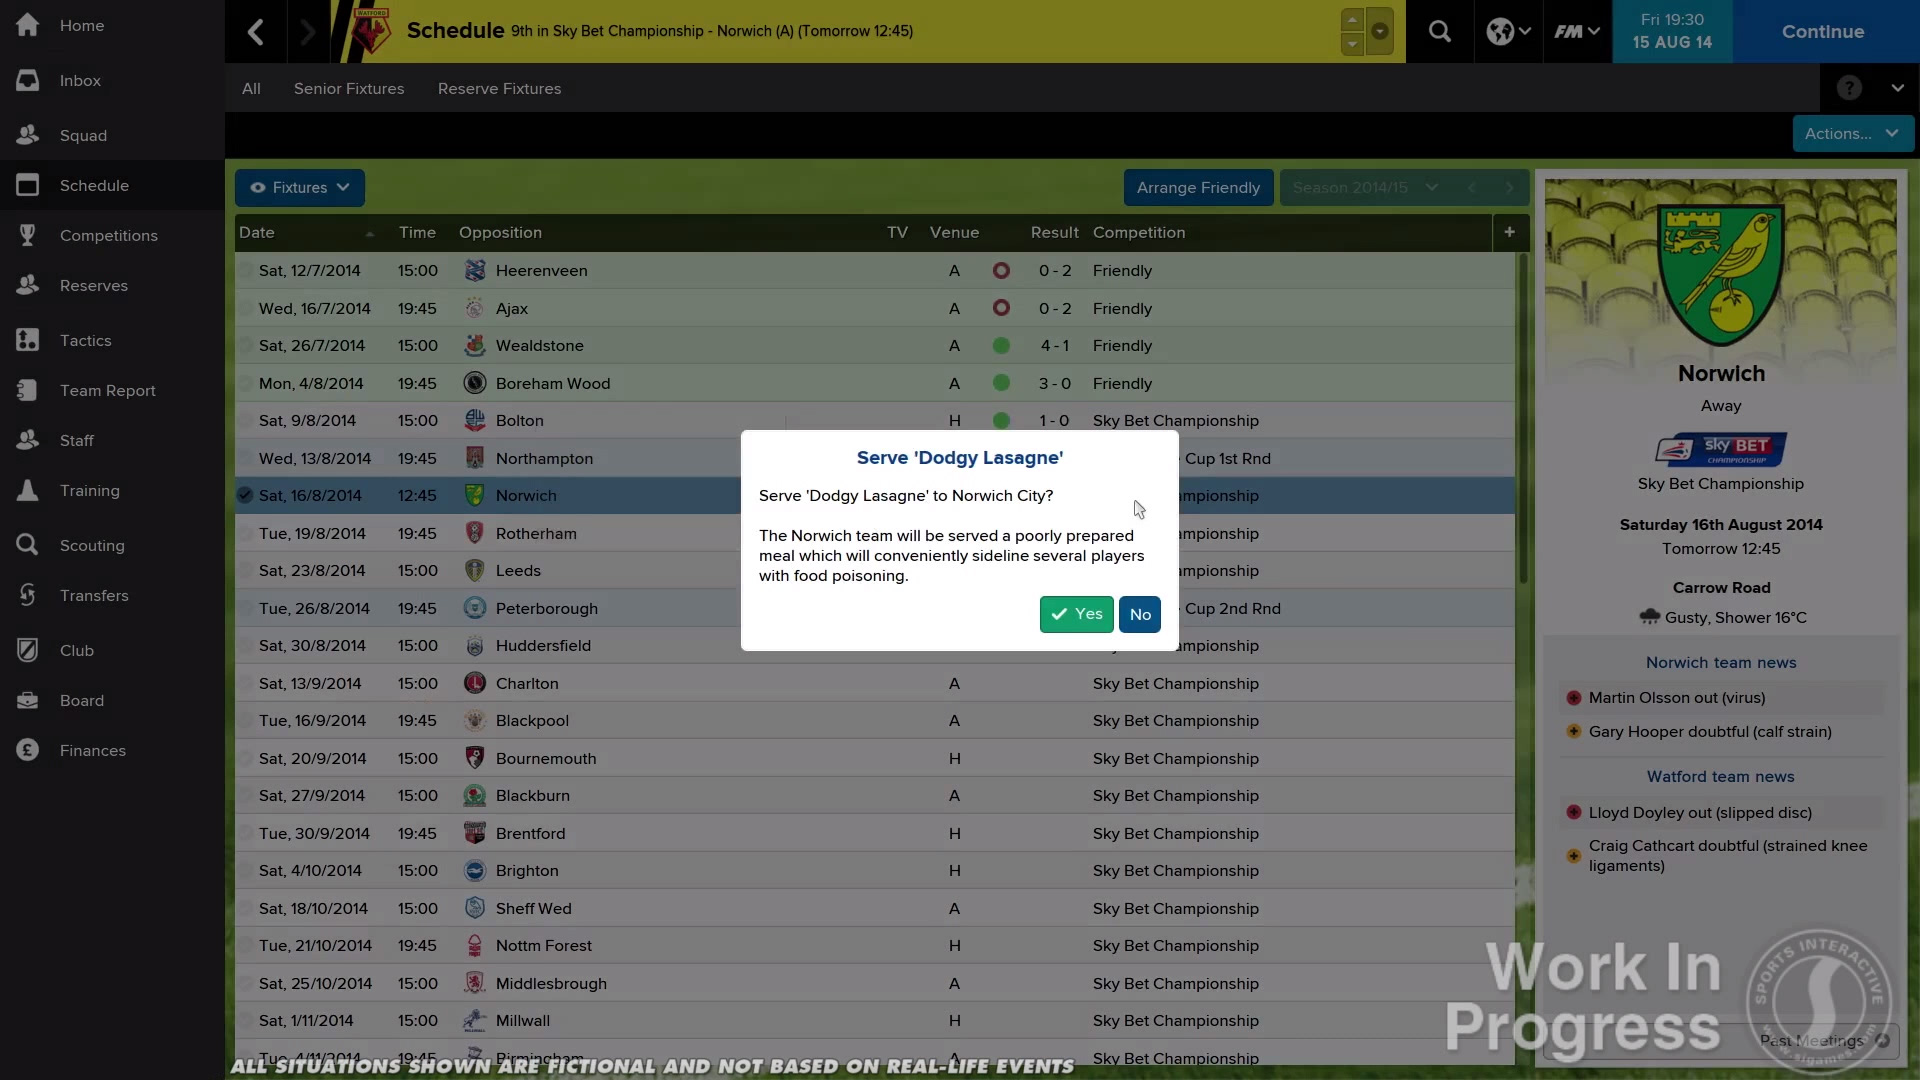Viewport: 1920px width, 1080px height.
Task: Tick the checkbox for the Rotherham fixture
Action: point(245,533)
